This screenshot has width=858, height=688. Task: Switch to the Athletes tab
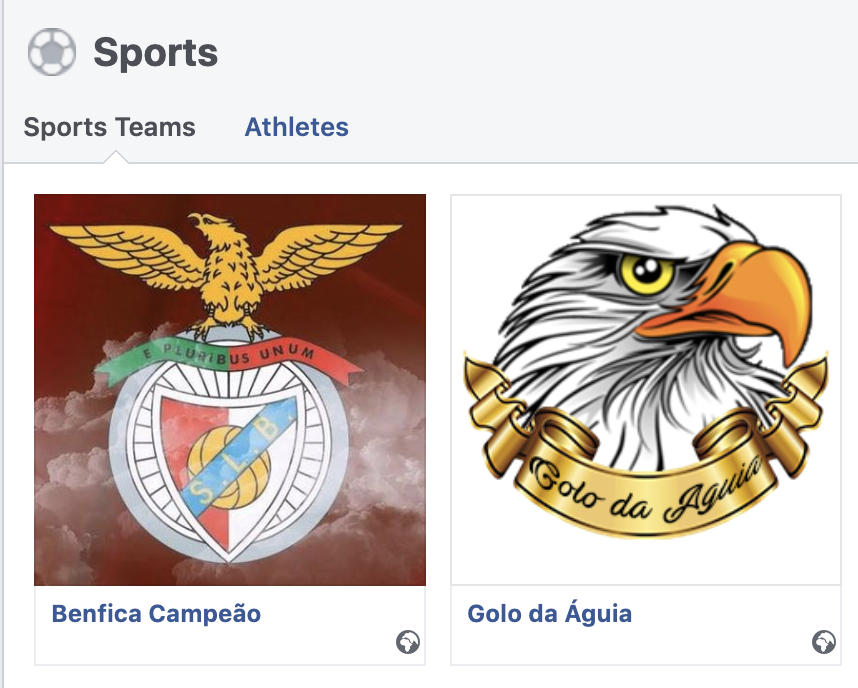click(296, 127)
